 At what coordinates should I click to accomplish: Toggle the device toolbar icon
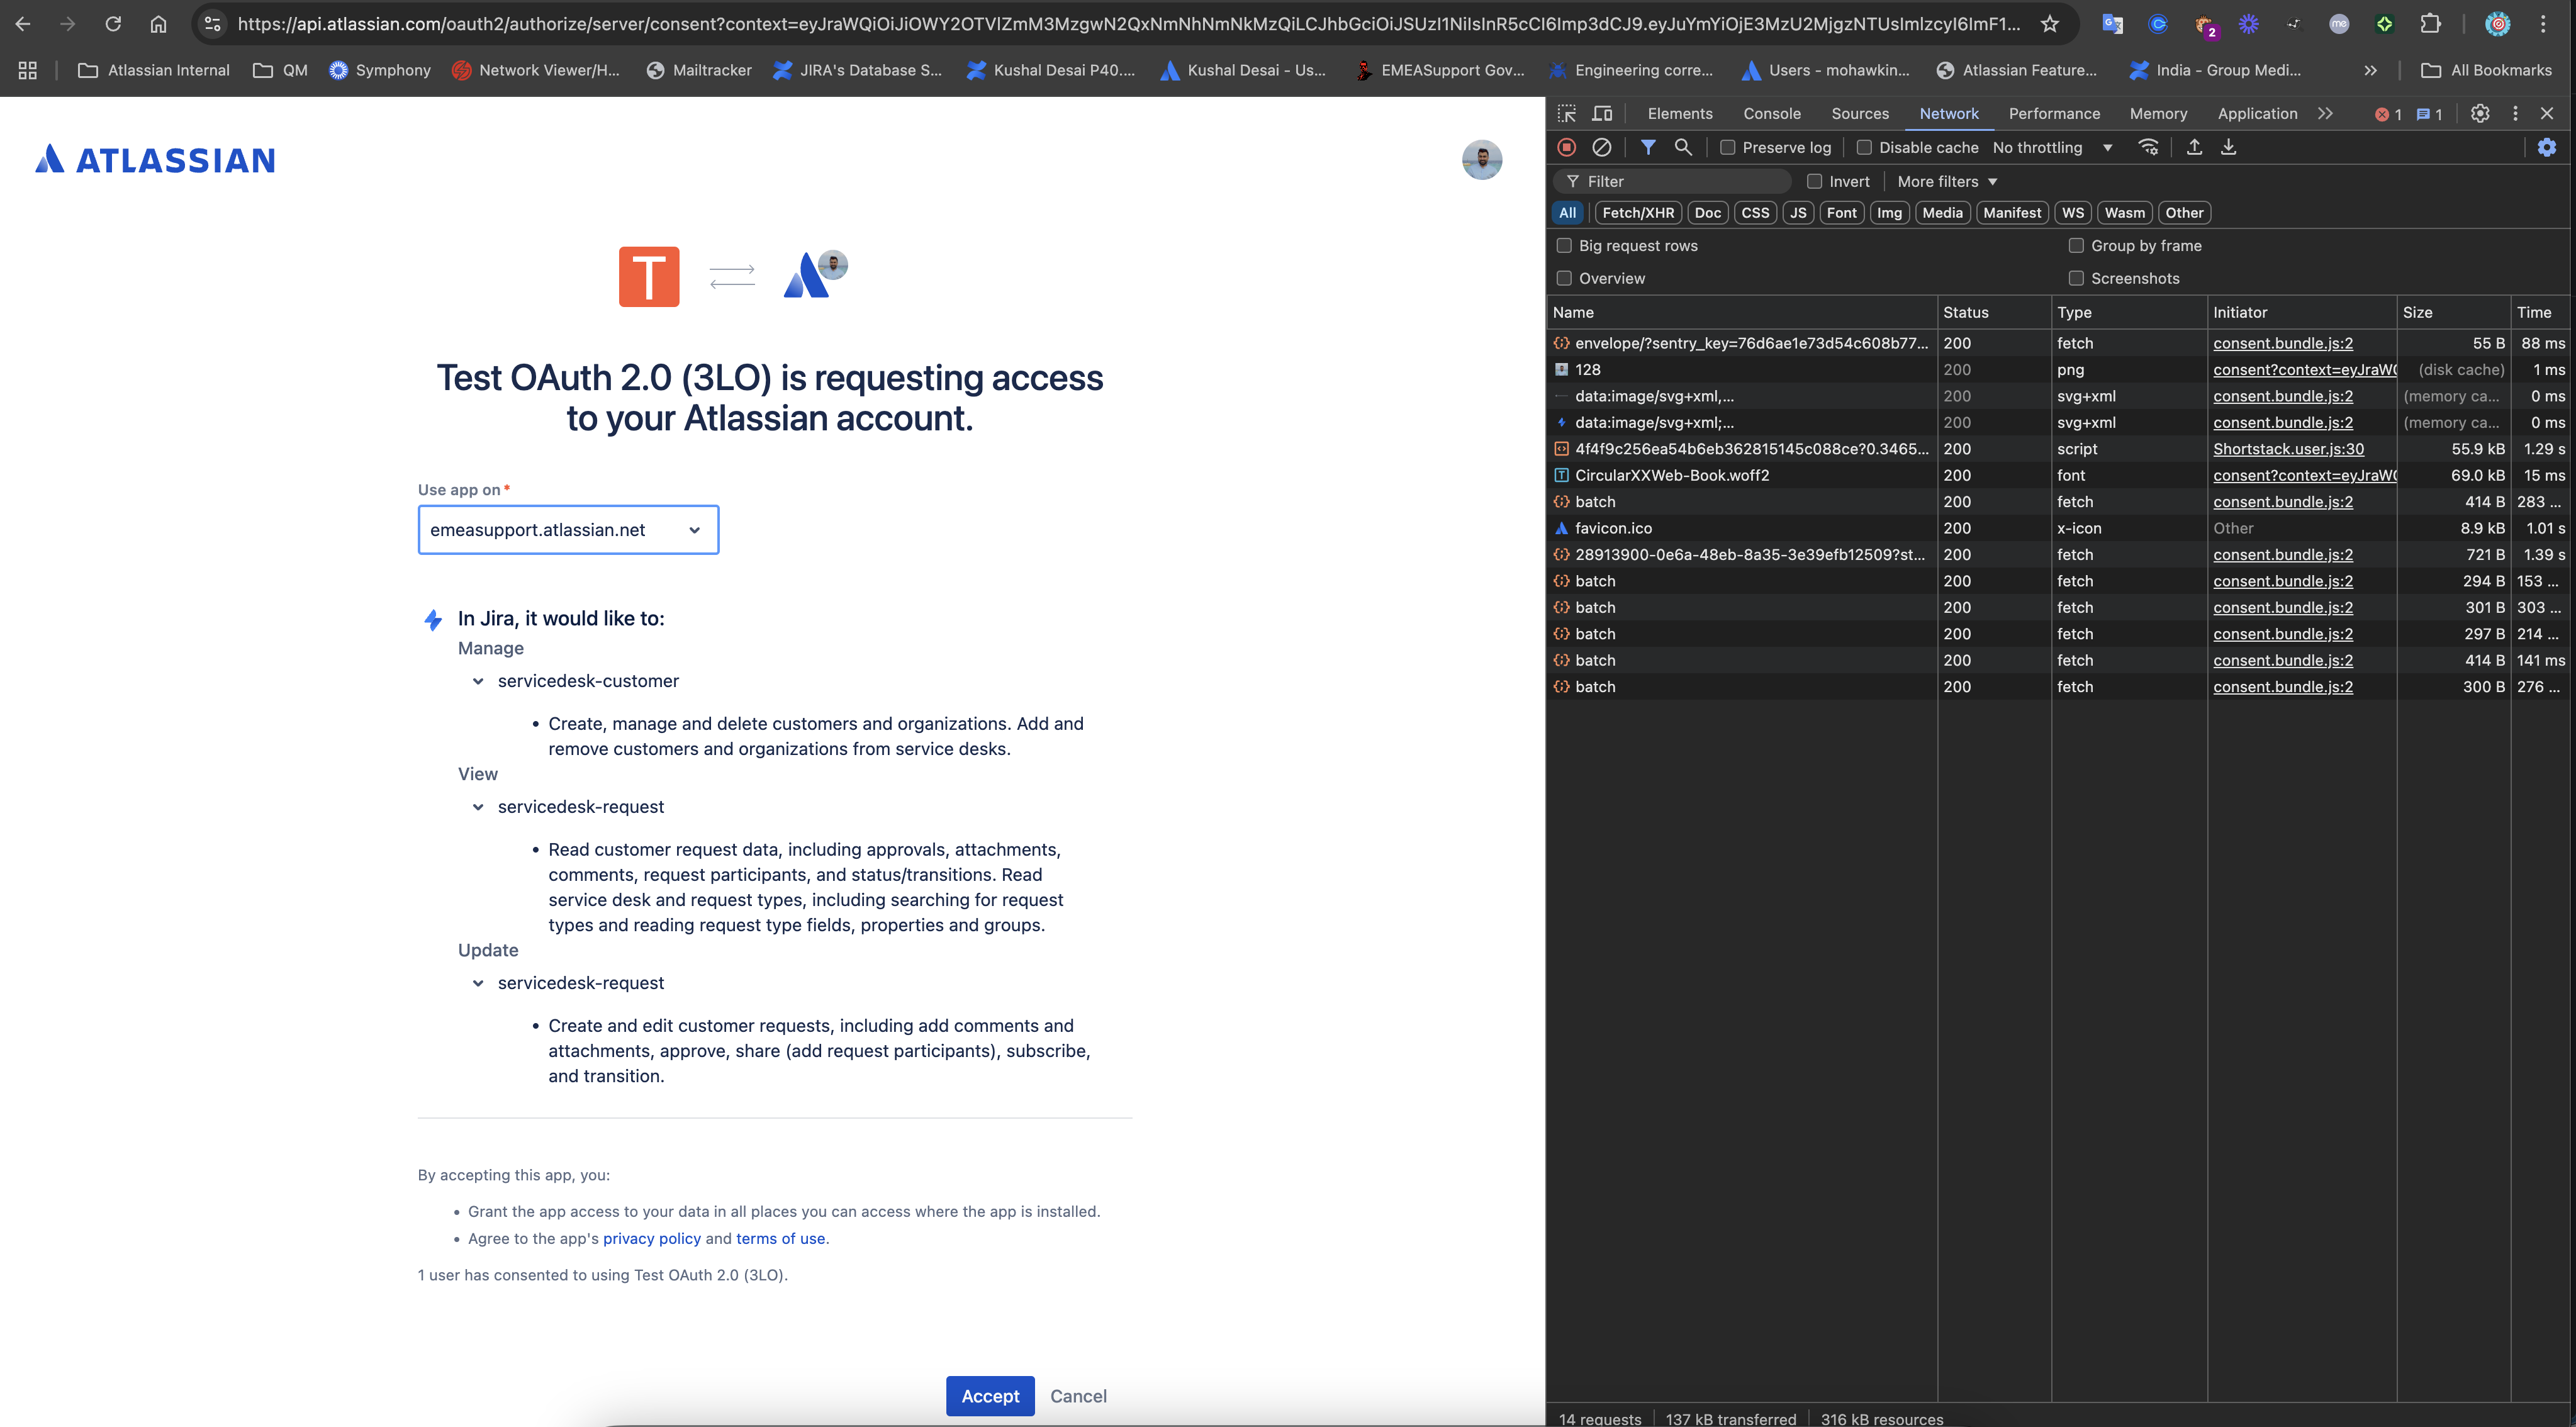(1602, 114)
